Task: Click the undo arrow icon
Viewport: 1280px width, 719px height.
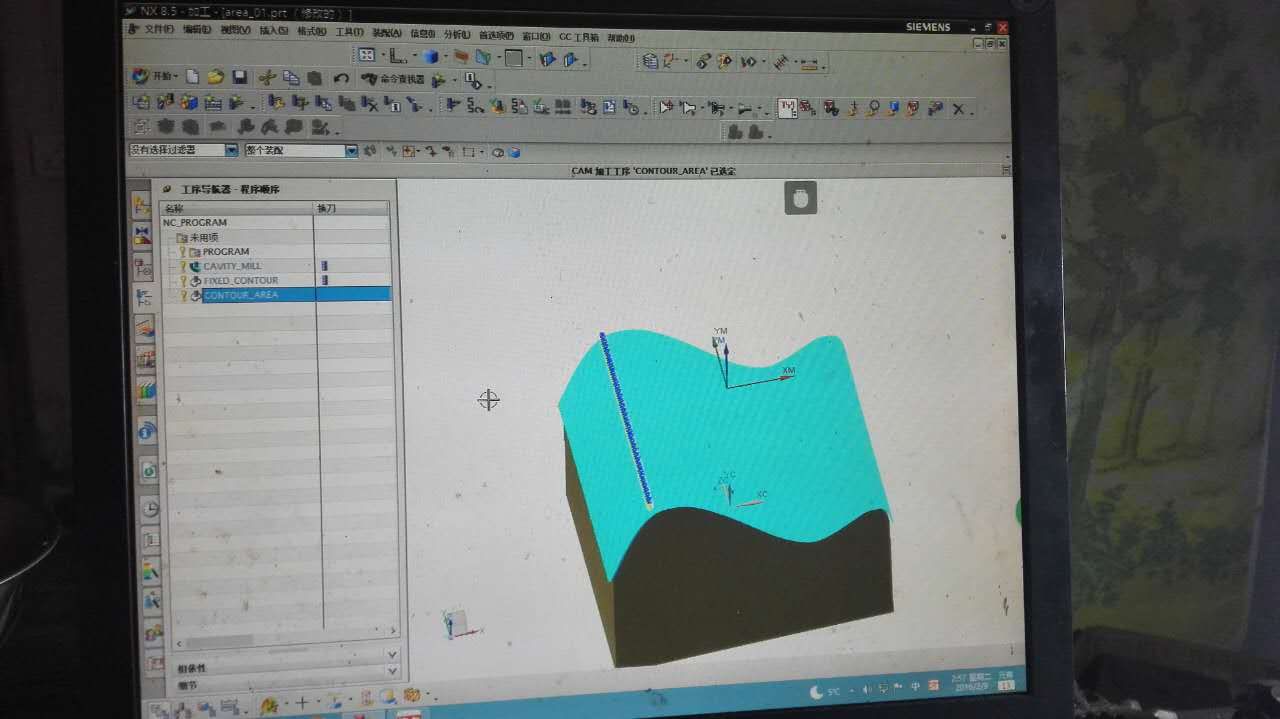Action: pos(341,79)
